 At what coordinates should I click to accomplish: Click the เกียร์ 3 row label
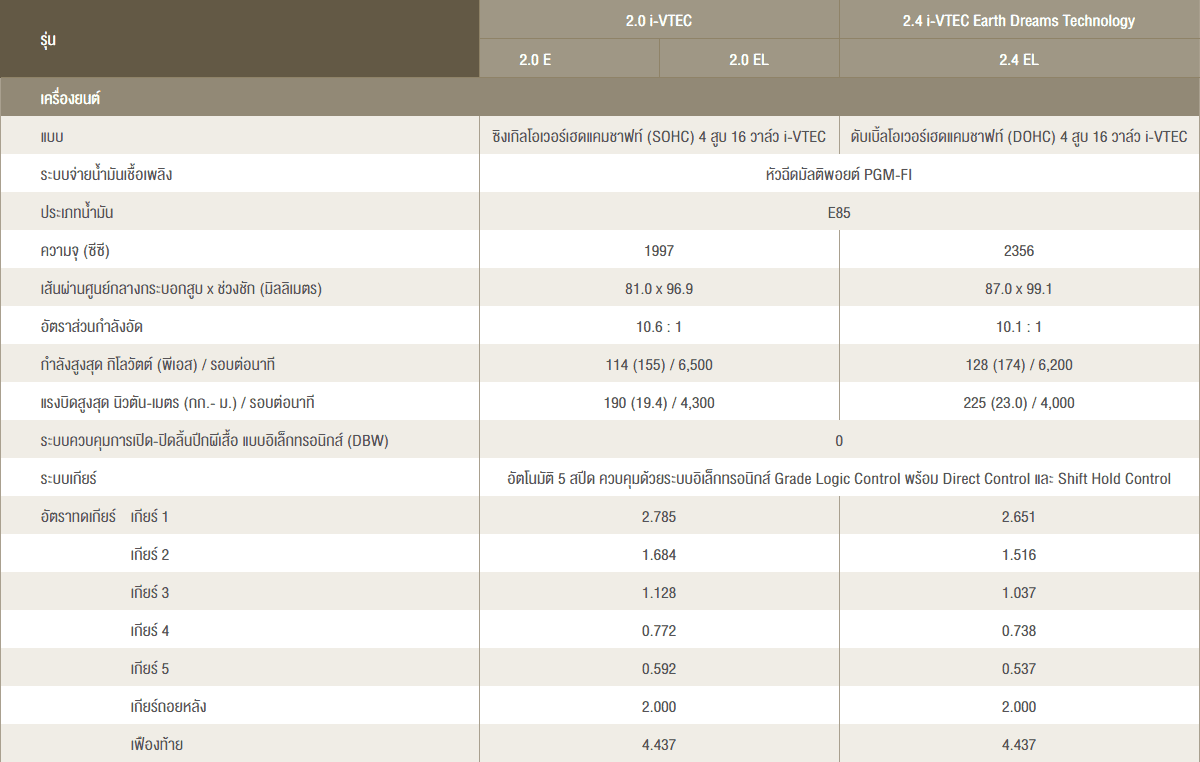150,592
